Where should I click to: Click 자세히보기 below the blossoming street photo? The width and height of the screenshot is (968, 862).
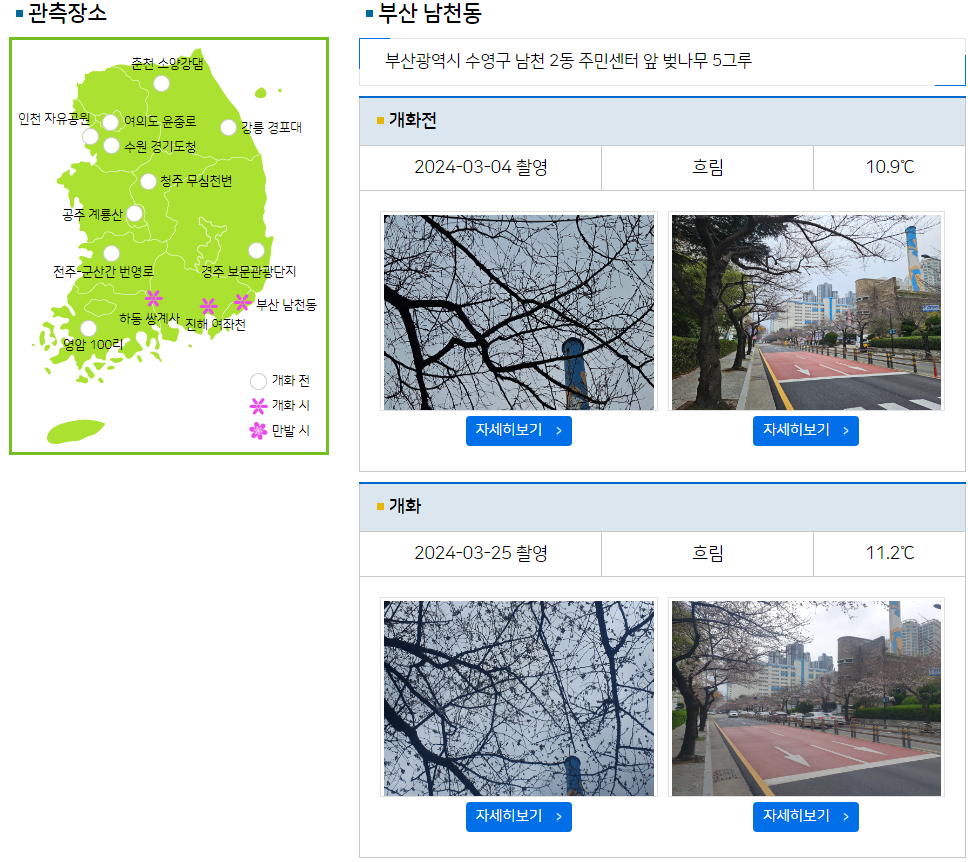click(805, 816)
